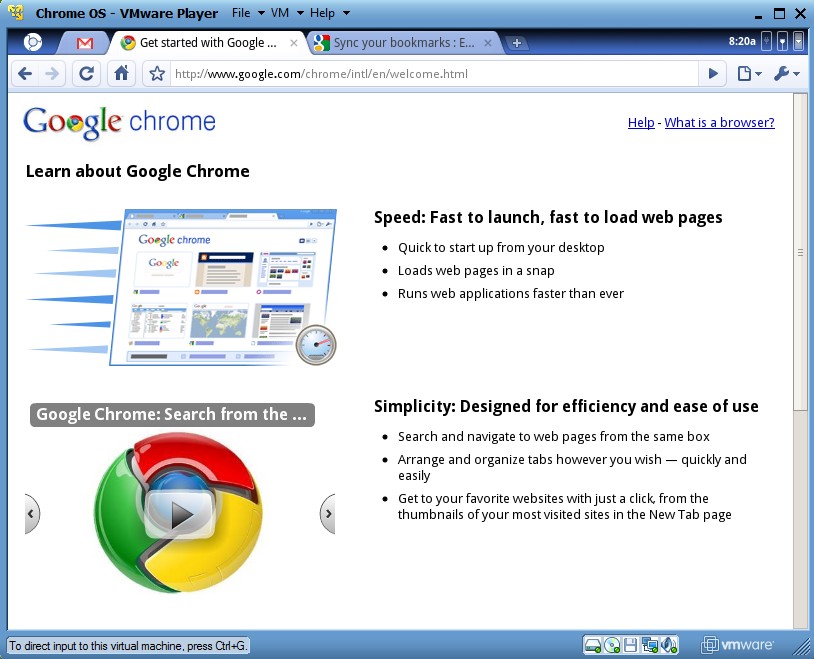Go back using the back arrow
Viewport: 814px width, 659px height.
coord(24,73)
